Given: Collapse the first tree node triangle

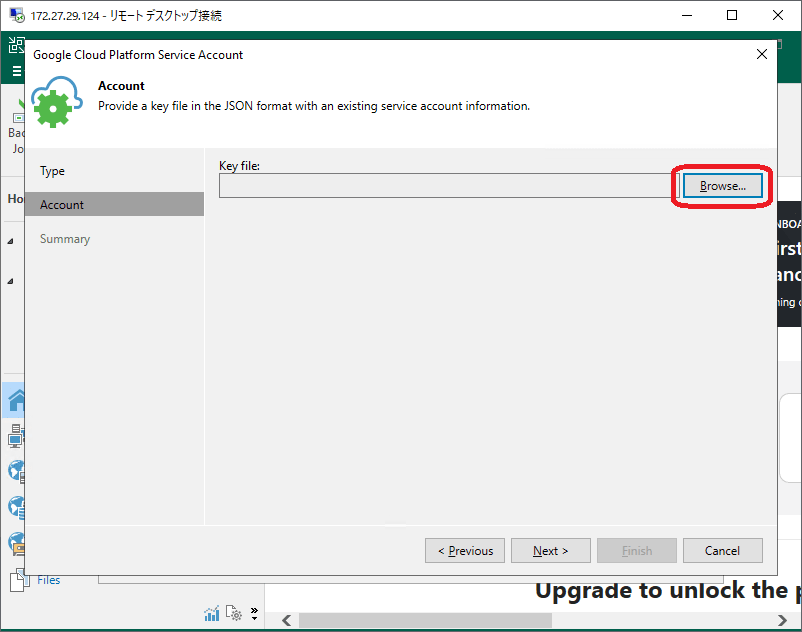Looking at the screenshot, I should point(10,241).
